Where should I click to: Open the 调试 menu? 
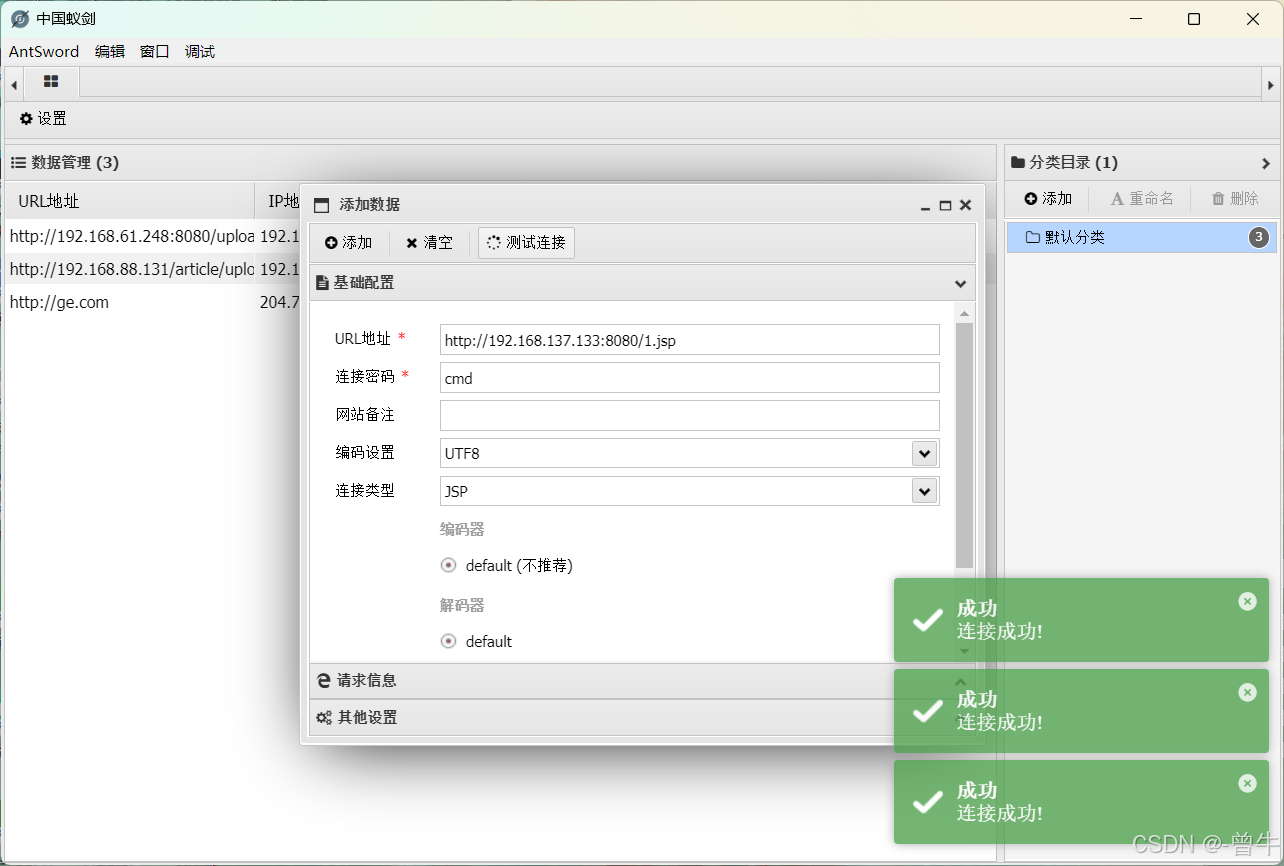click(x=200, y=52)
